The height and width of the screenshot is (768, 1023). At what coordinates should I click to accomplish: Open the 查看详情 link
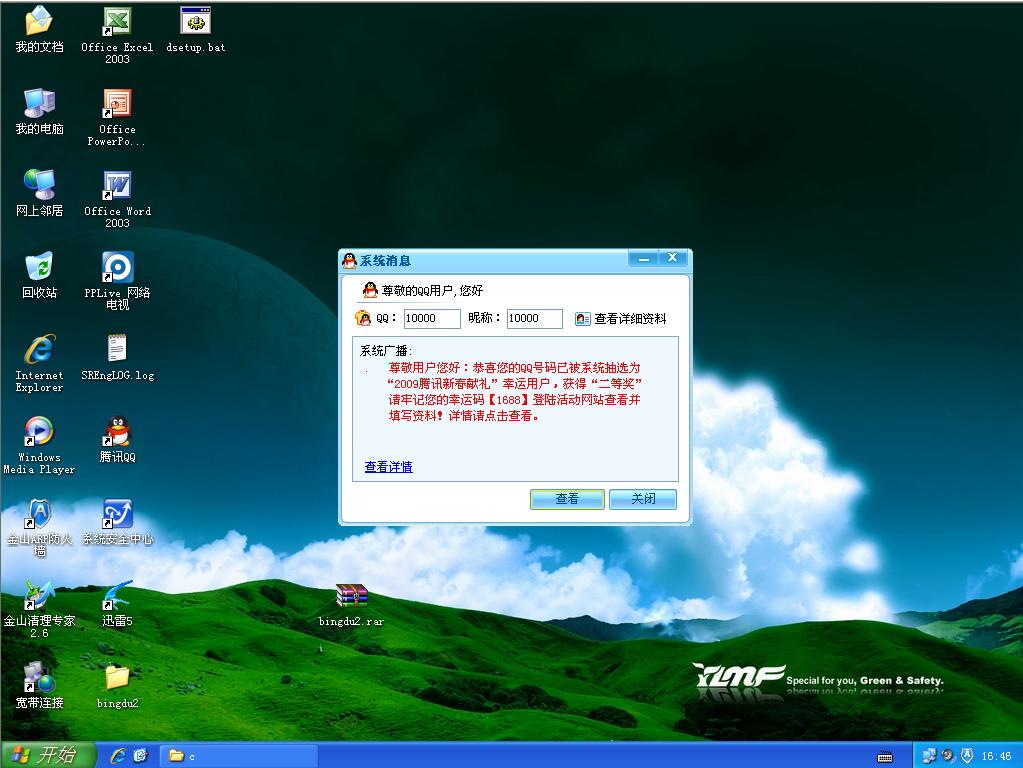pyautogui.click(x=388, y=467)
